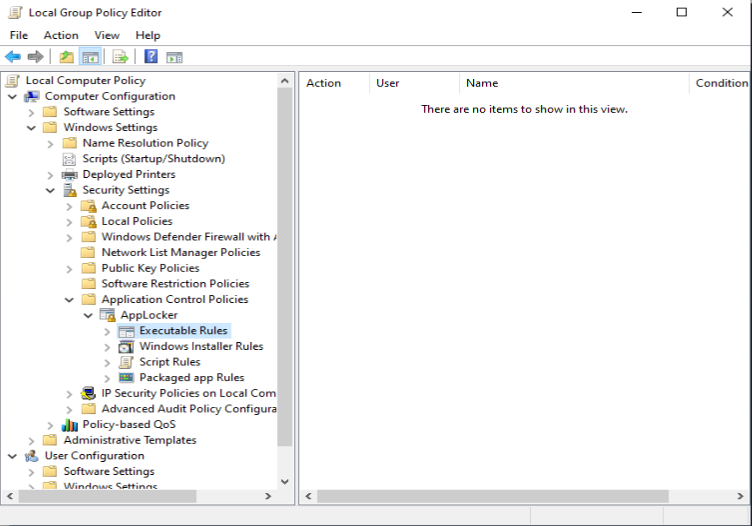Click the Up one level folder icon
This screenshot has width=752, height=526.
click(66, 57)
